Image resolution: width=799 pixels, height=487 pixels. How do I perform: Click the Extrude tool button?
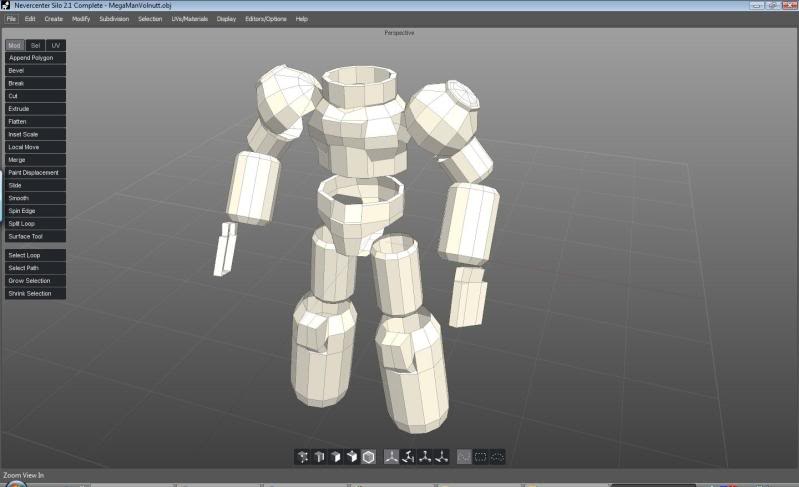click(x=35, y=109)
